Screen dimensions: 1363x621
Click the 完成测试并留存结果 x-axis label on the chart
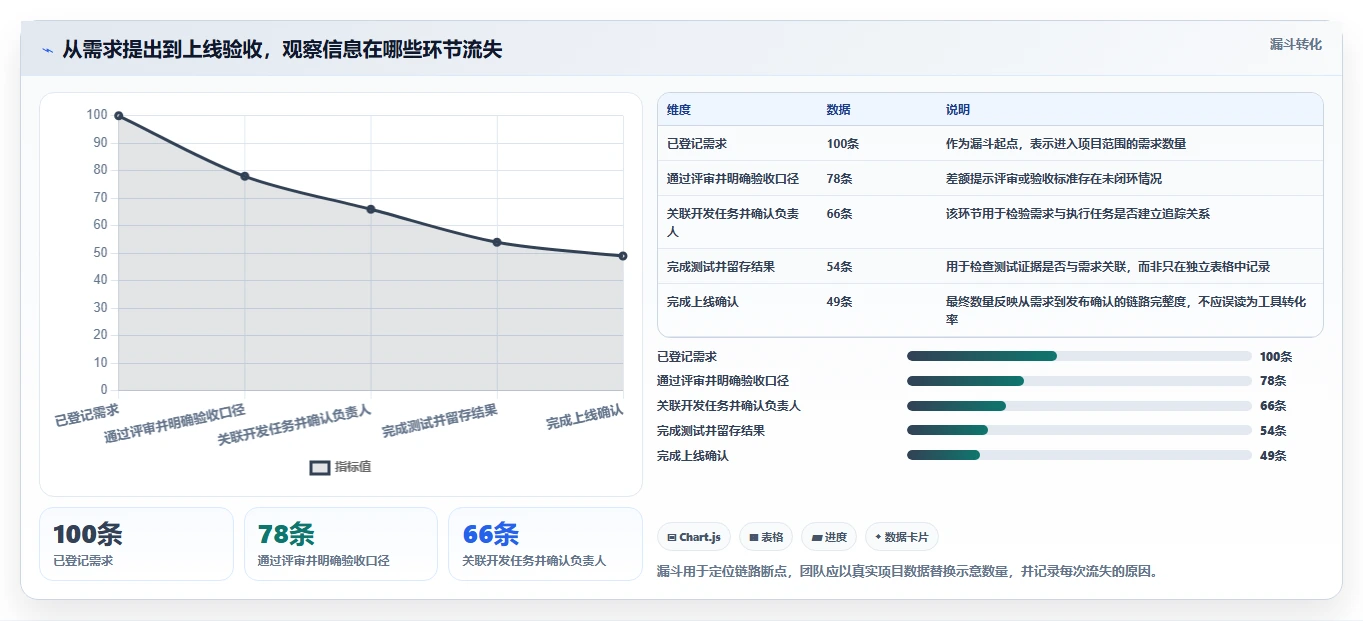click(440, 421)
